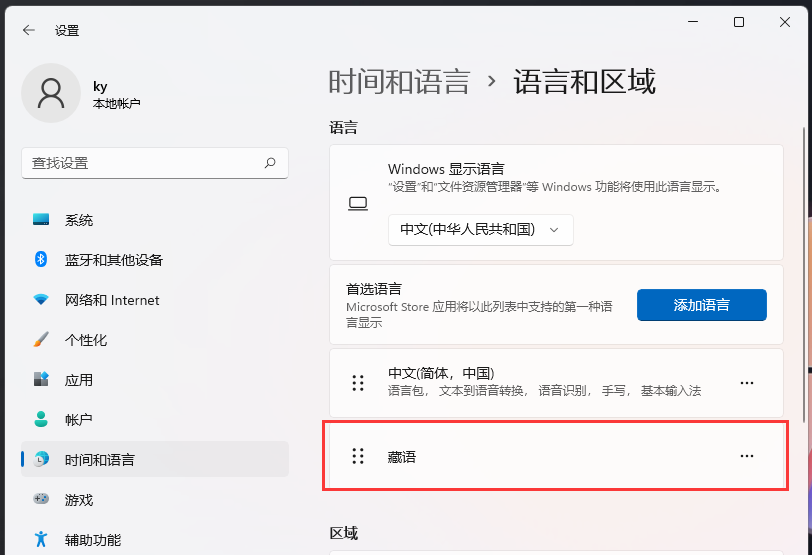This screenshot has height=555, width=812.
Task: Open the Windows display language dropdown
Action: (x=481, y=230)
